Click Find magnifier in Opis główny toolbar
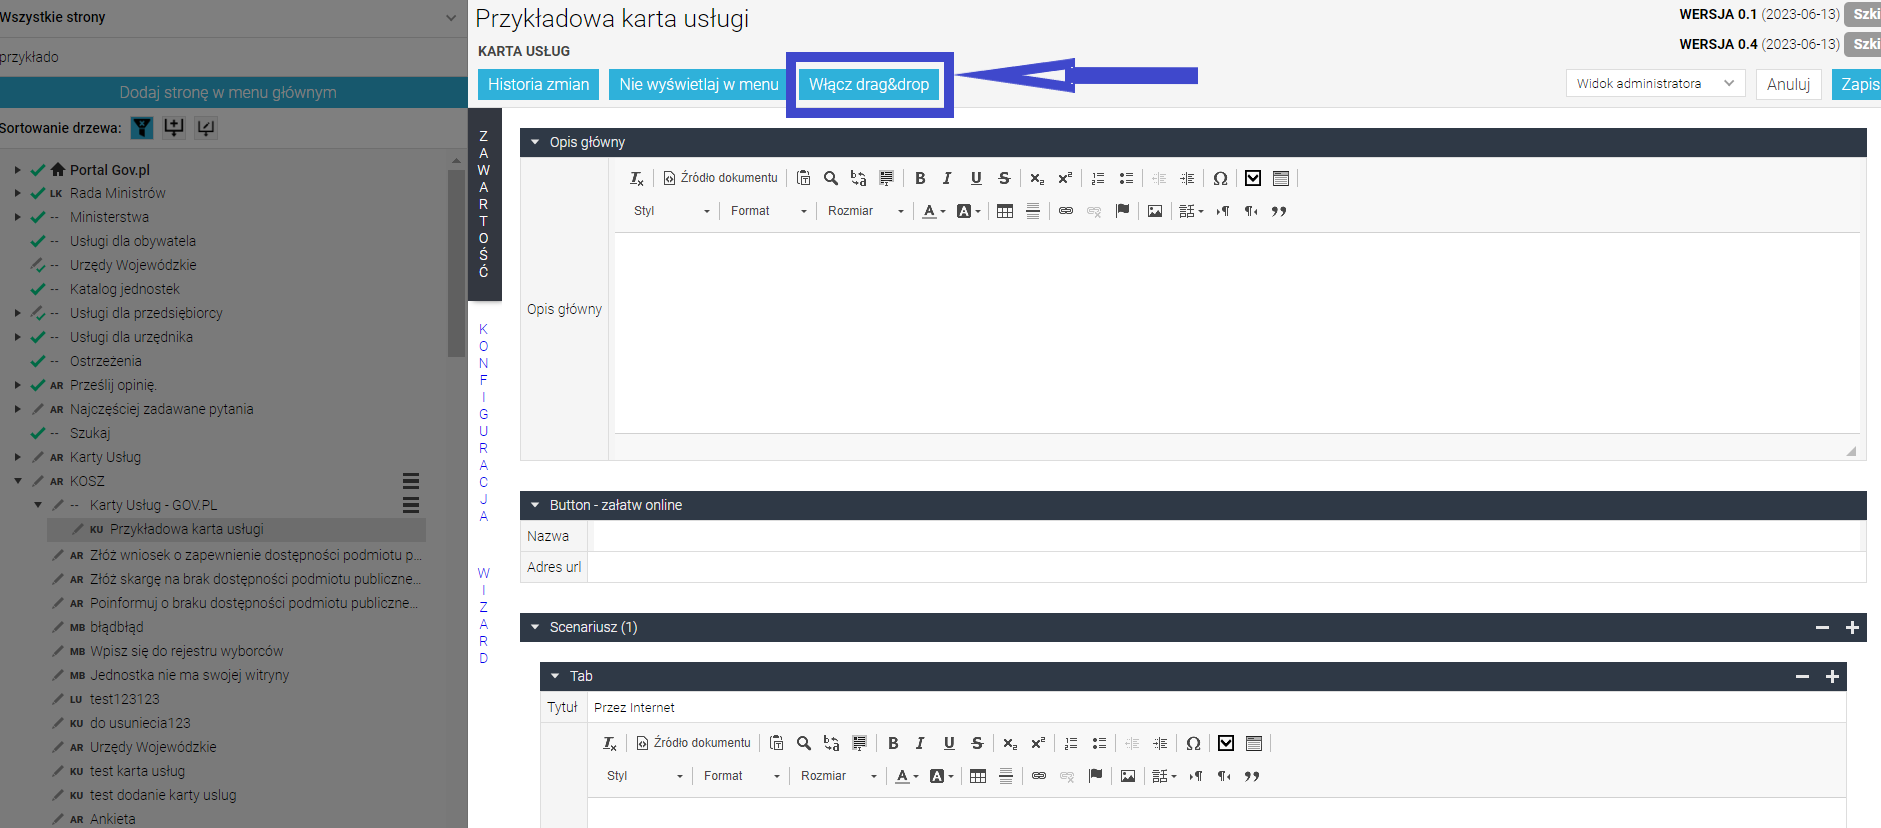The image size is (1881, 828). (830, 178)
